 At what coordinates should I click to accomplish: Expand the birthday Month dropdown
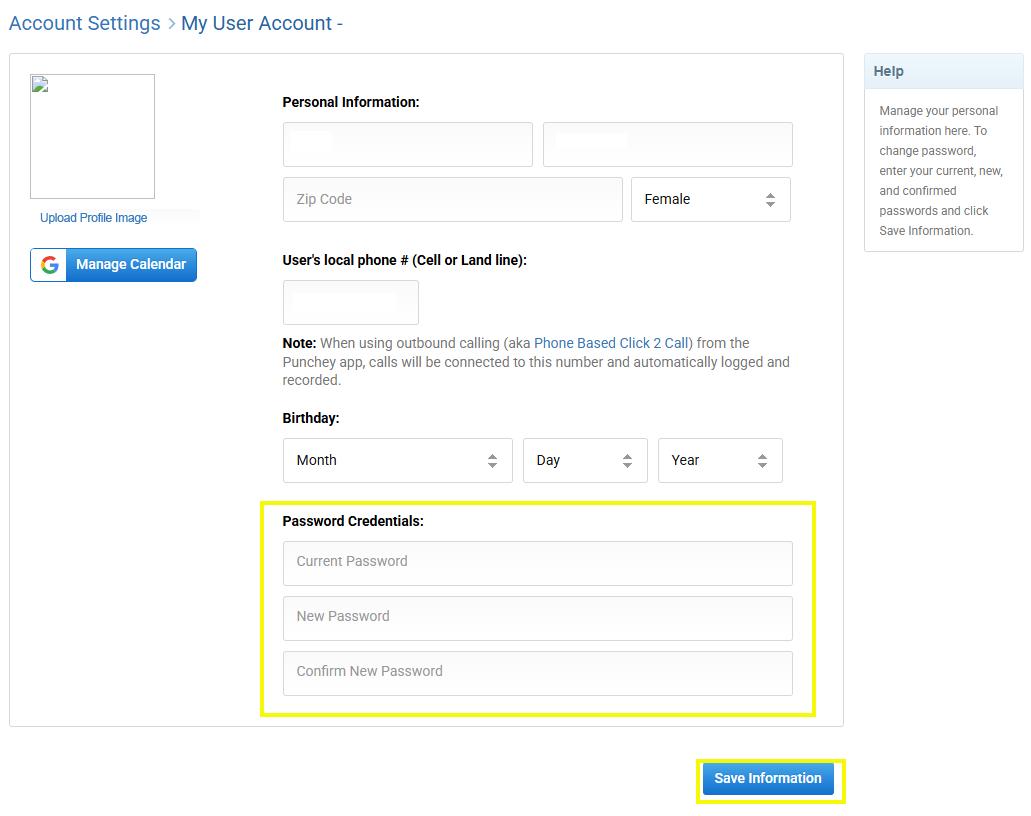click(398, 460)
